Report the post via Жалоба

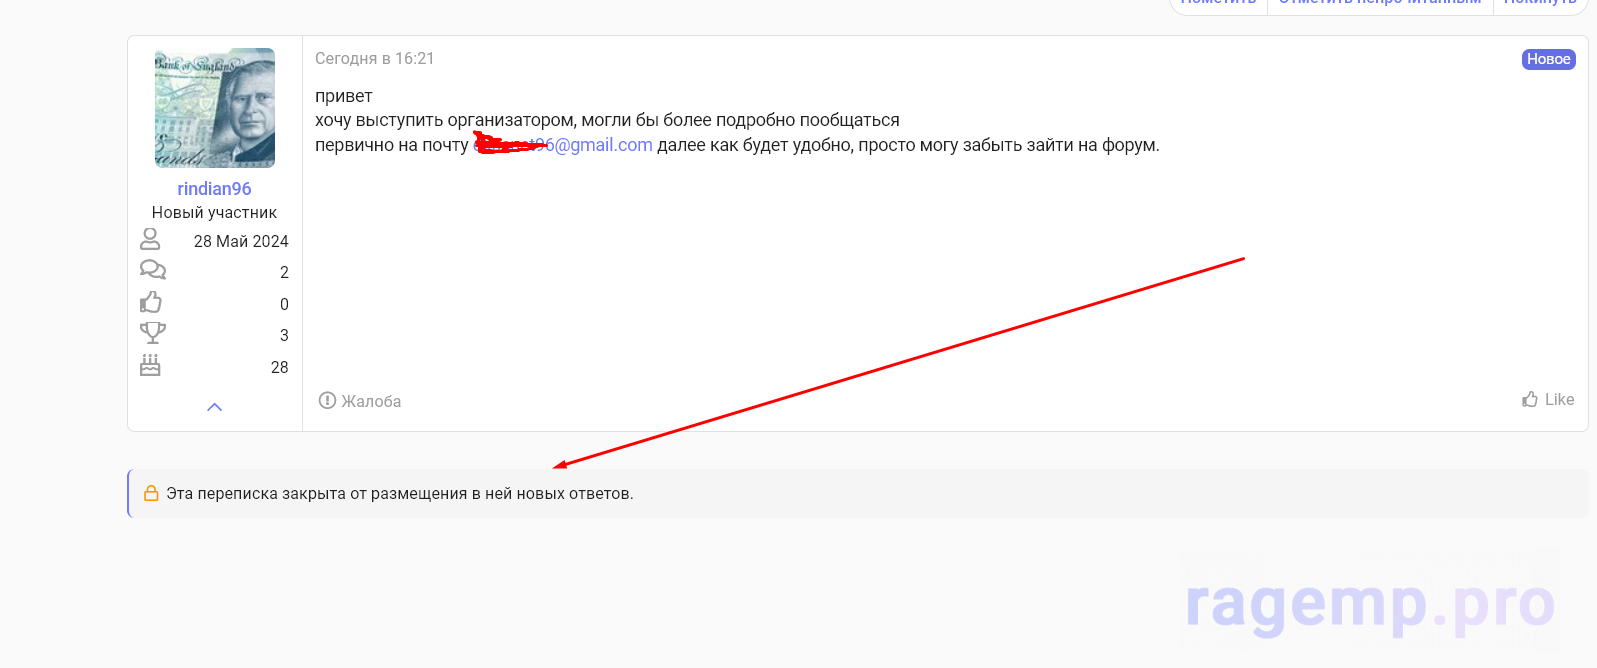[x=360, y=401]
